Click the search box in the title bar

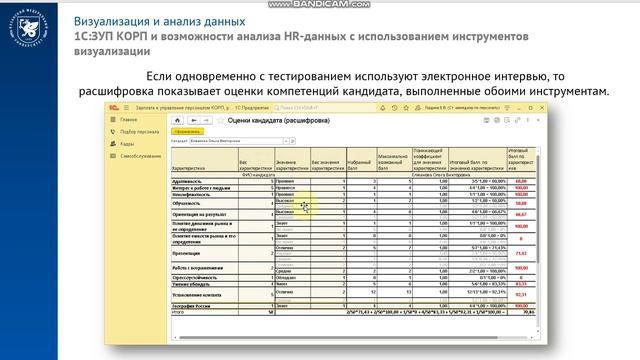(324, 108)
